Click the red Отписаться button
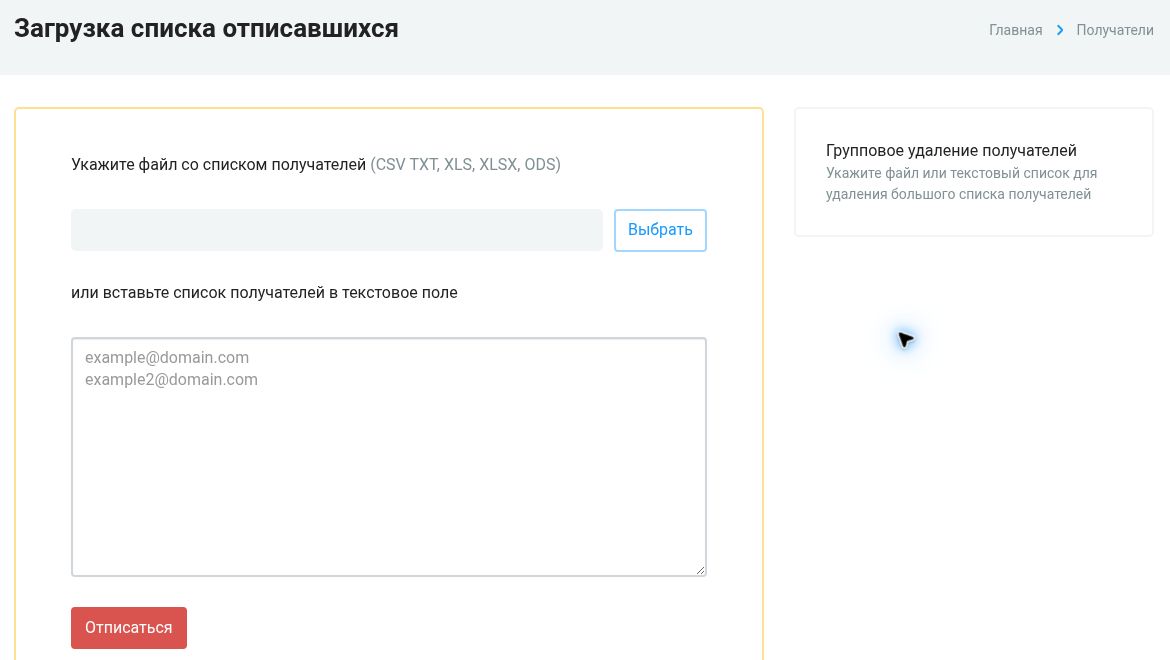 pyautogui.click(x=128, y=628)
